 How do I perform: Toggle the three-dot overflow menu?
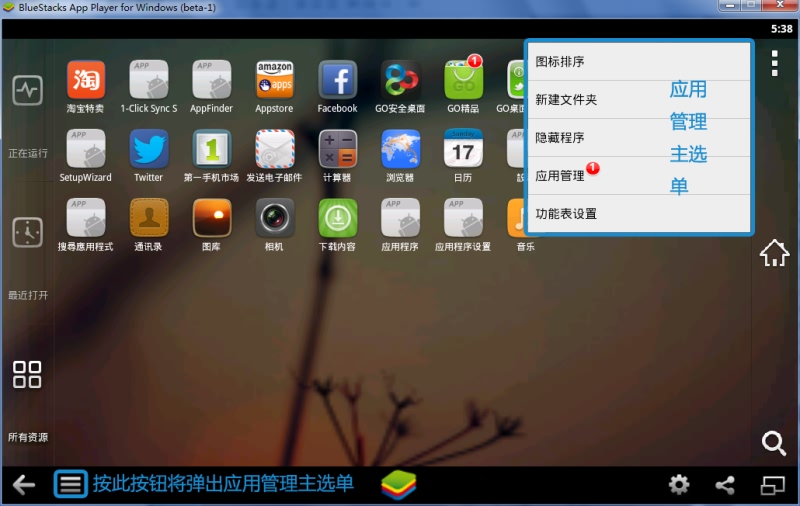click(x=774, y=63)
